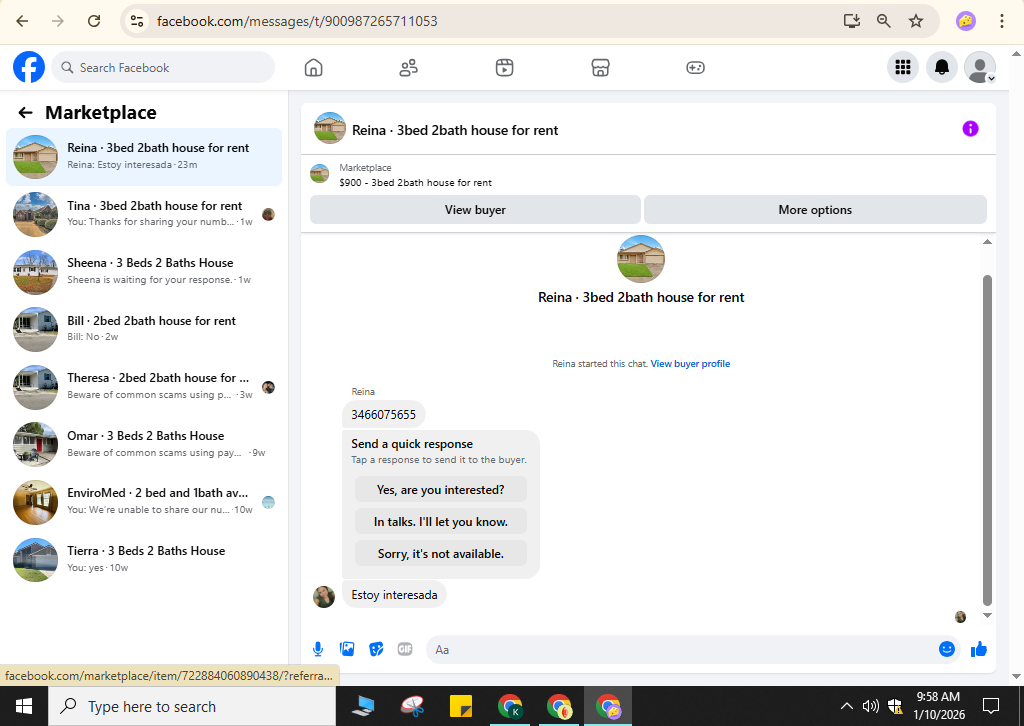Send 'Sorry, it's not available.' response
The height and width of the screenshot is (726, 1024).
(440, 554)
